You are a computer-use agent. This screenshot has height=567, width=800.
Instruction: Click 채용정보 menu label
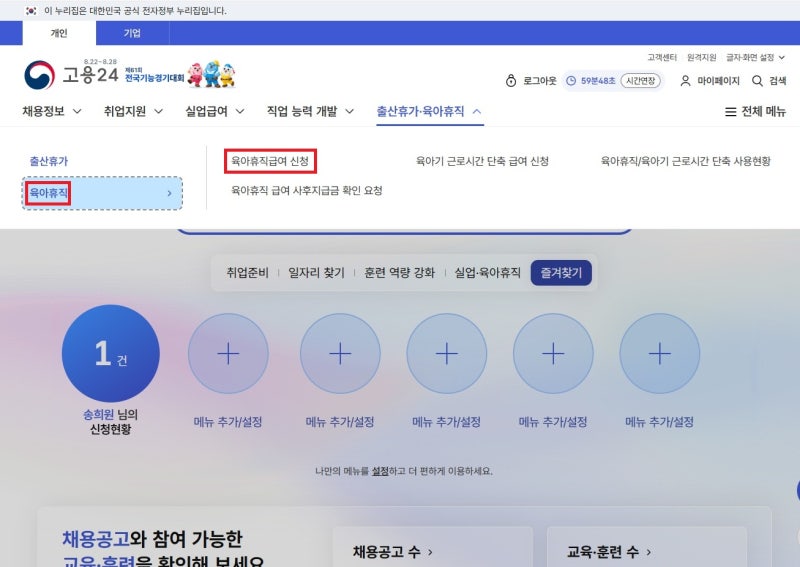coord(43,111)
